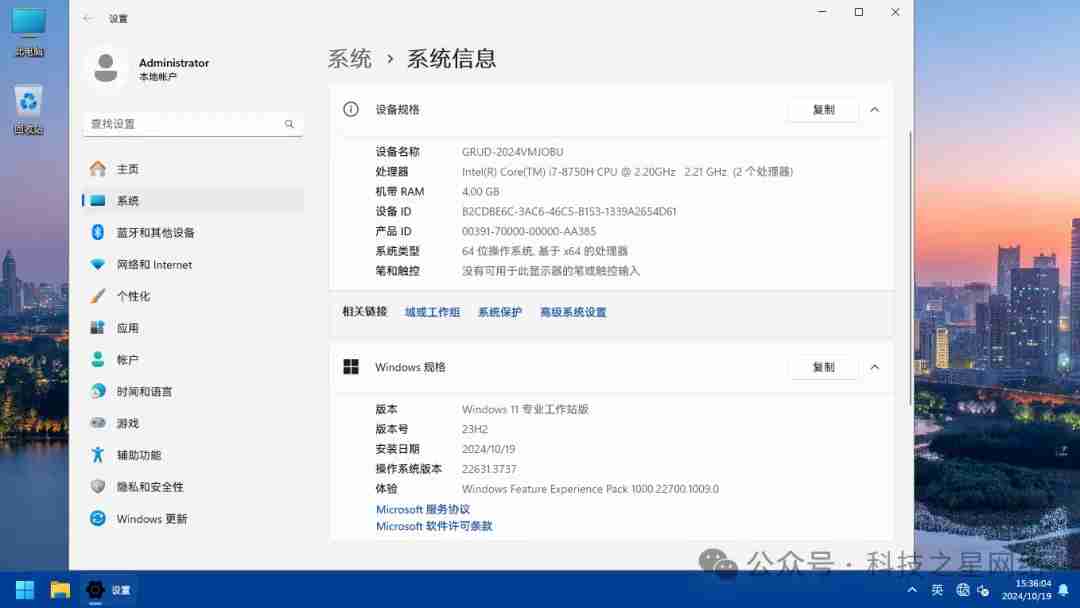Screen dimensions: 1080x608
Task: Open the Personalization paintbrush icon
Action: [x=98, y=296]
